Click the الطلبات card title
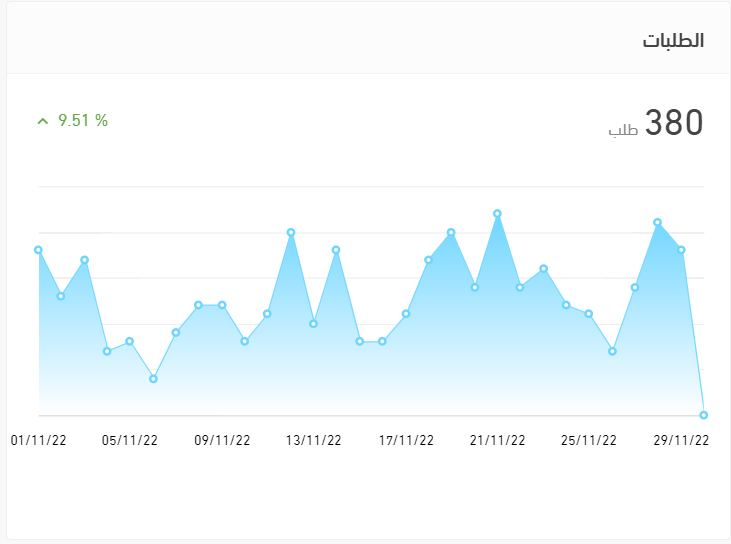Viewport: 731px width, 544px height. 672,41
